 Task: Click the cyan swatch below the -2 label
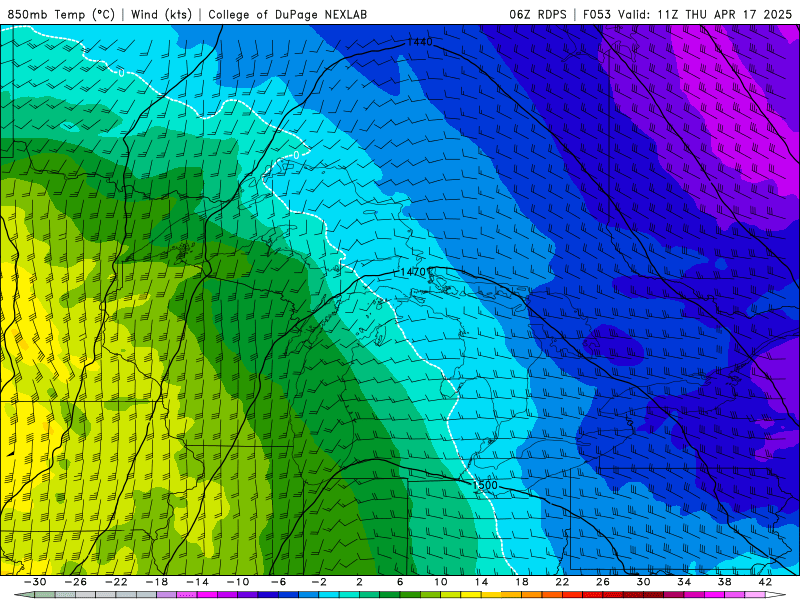(329, 595)
